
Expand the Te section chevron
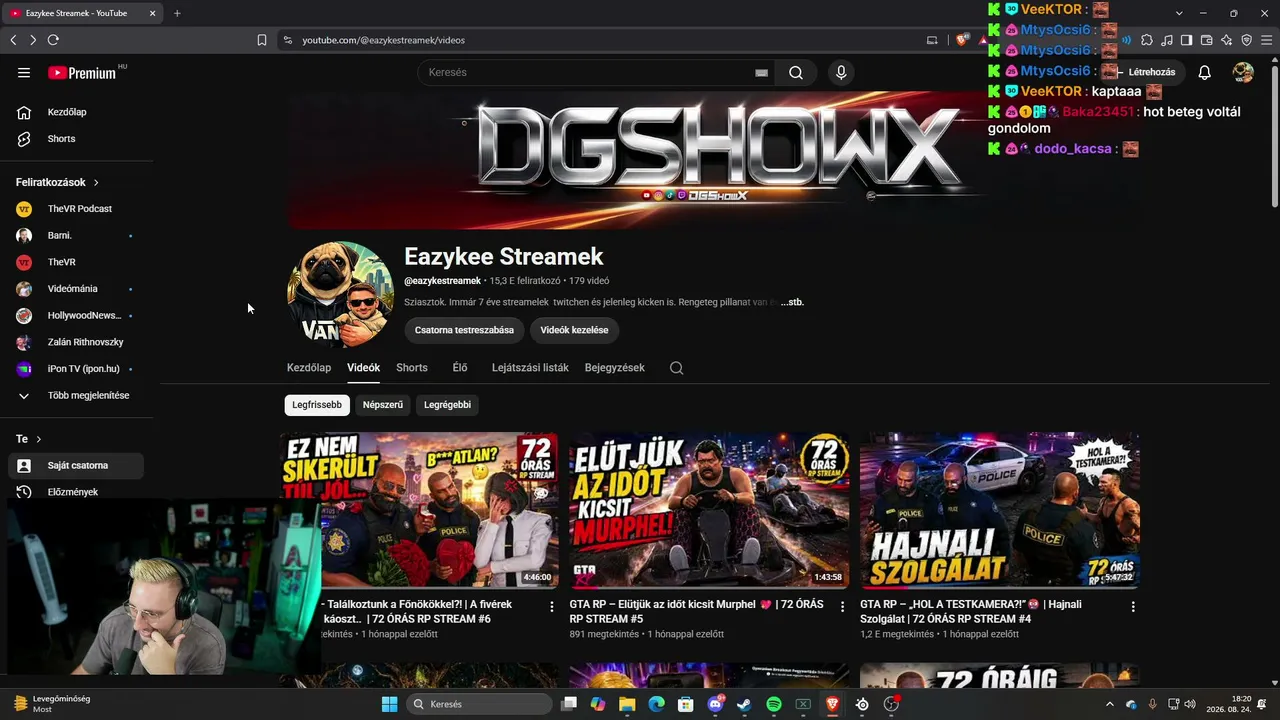(39, 439)
